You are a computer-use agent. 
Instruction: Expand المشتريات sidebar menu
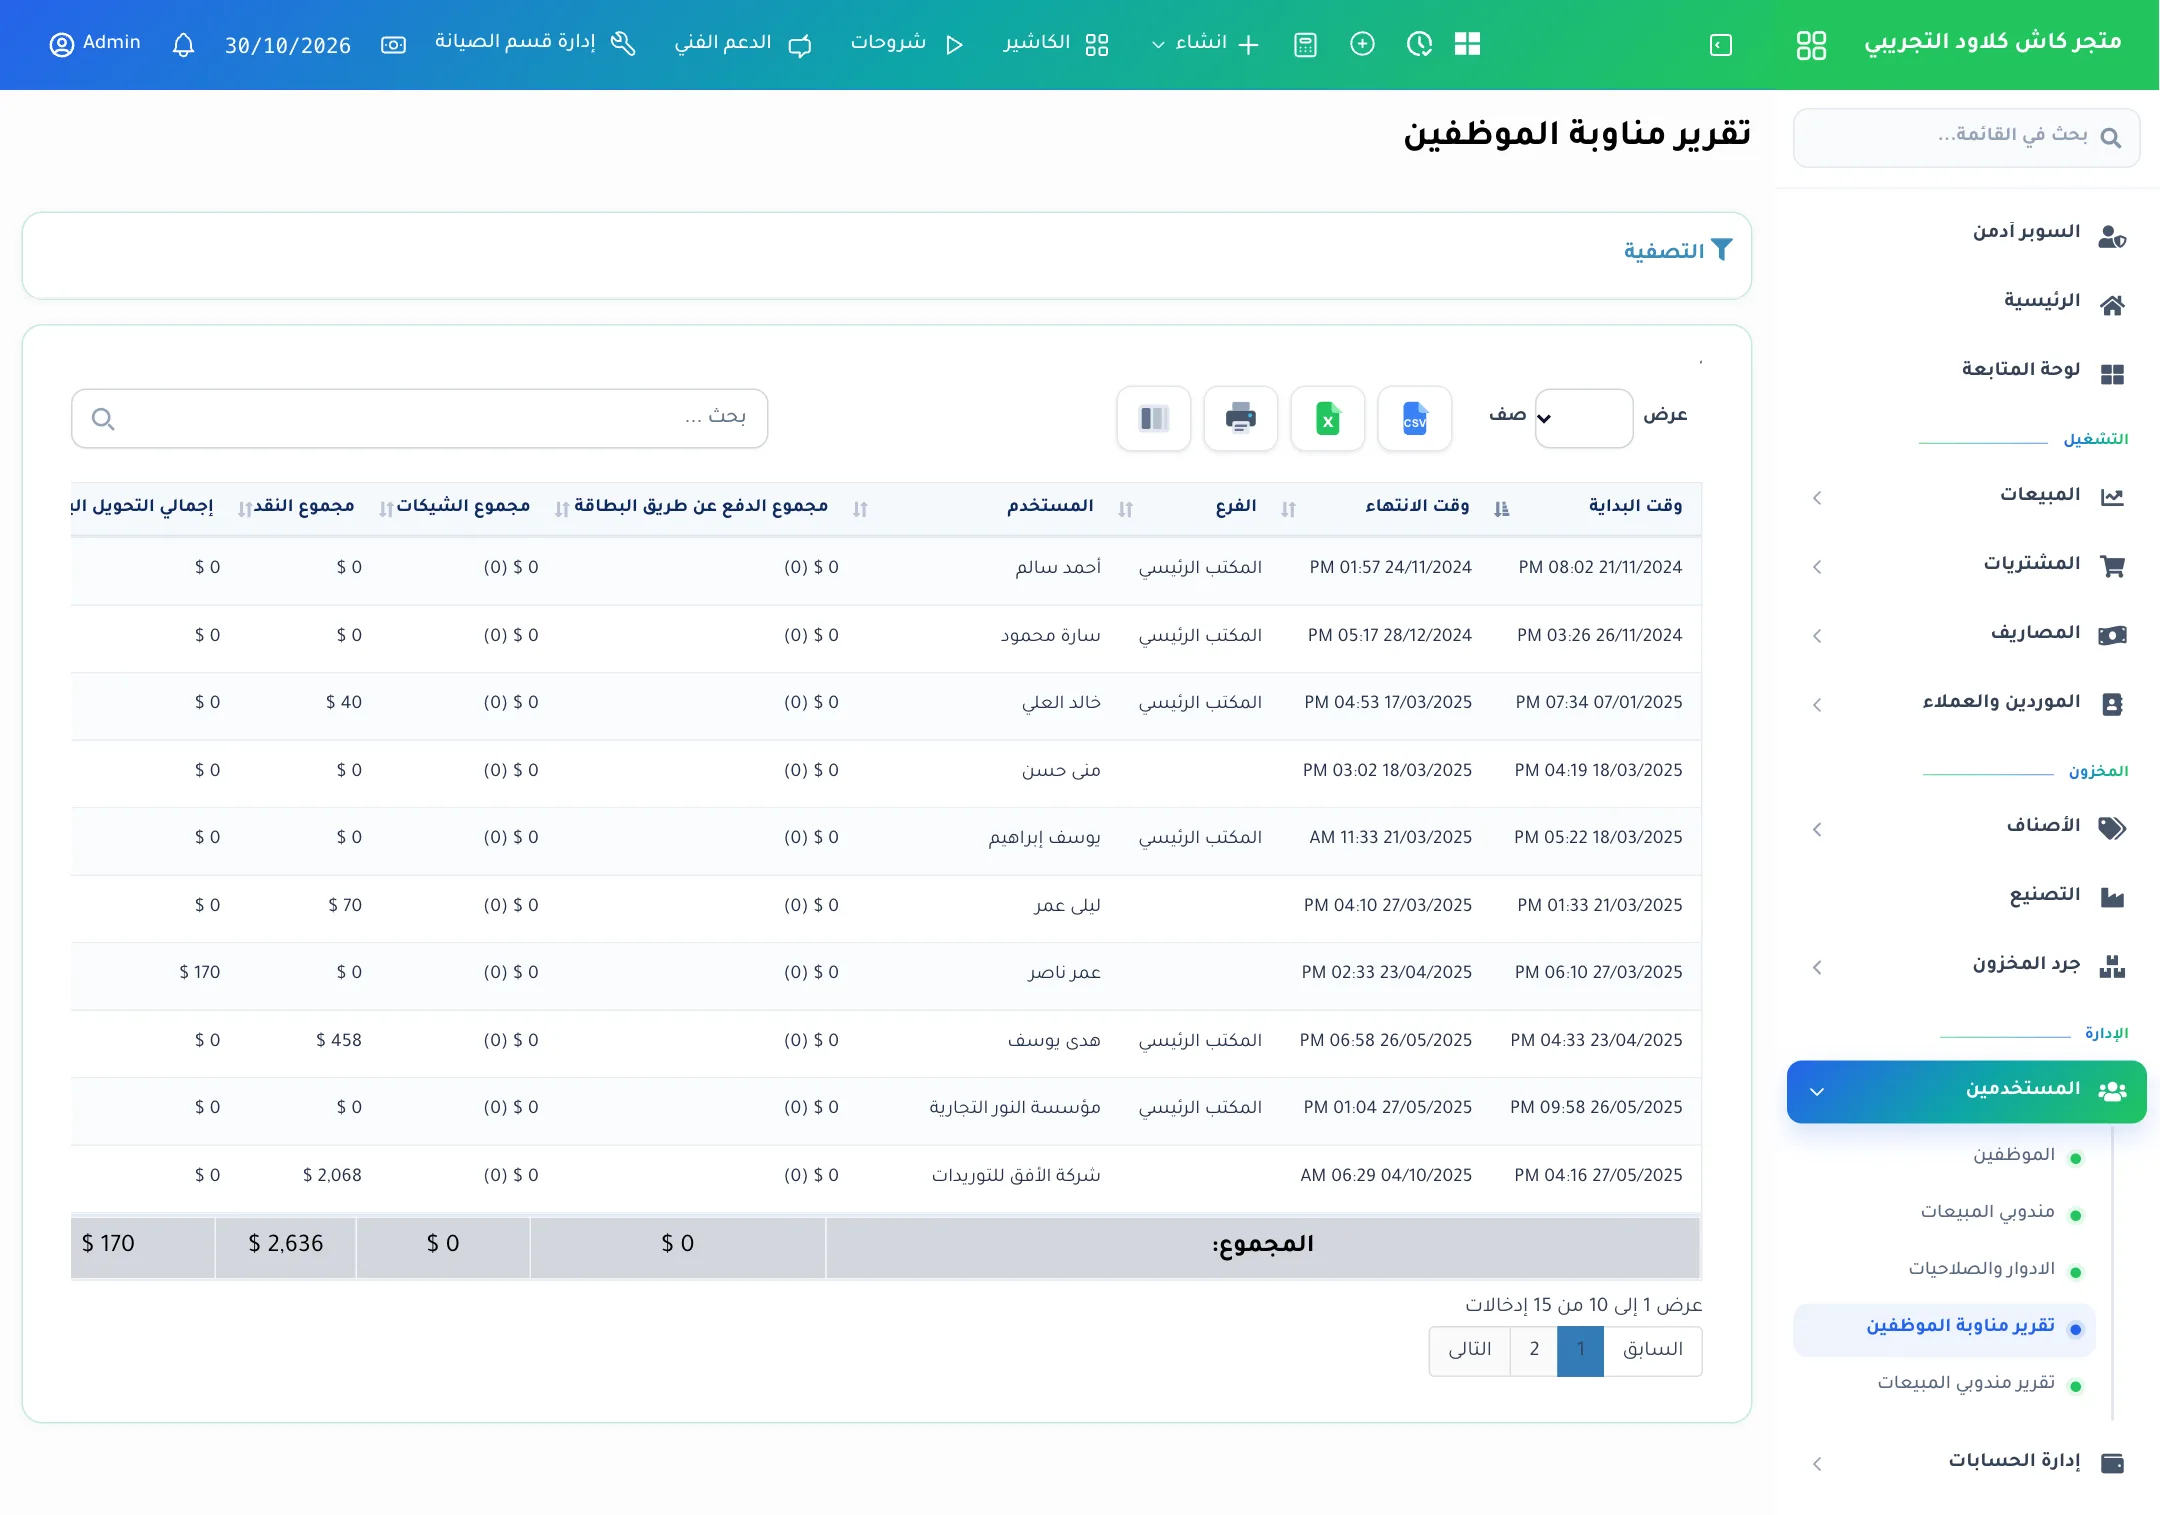coord(1965,565)
